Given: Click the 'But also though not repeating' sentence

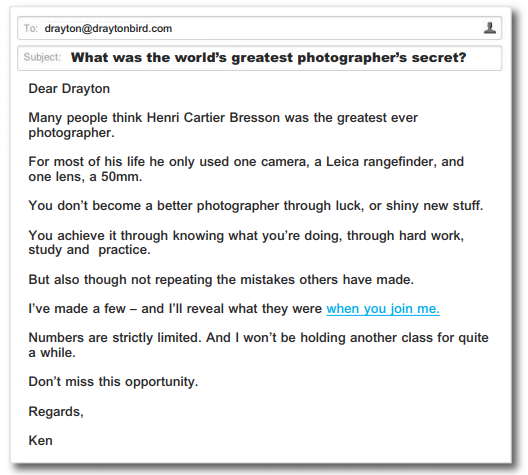Looking at the screenshot, I should point(221,280).
